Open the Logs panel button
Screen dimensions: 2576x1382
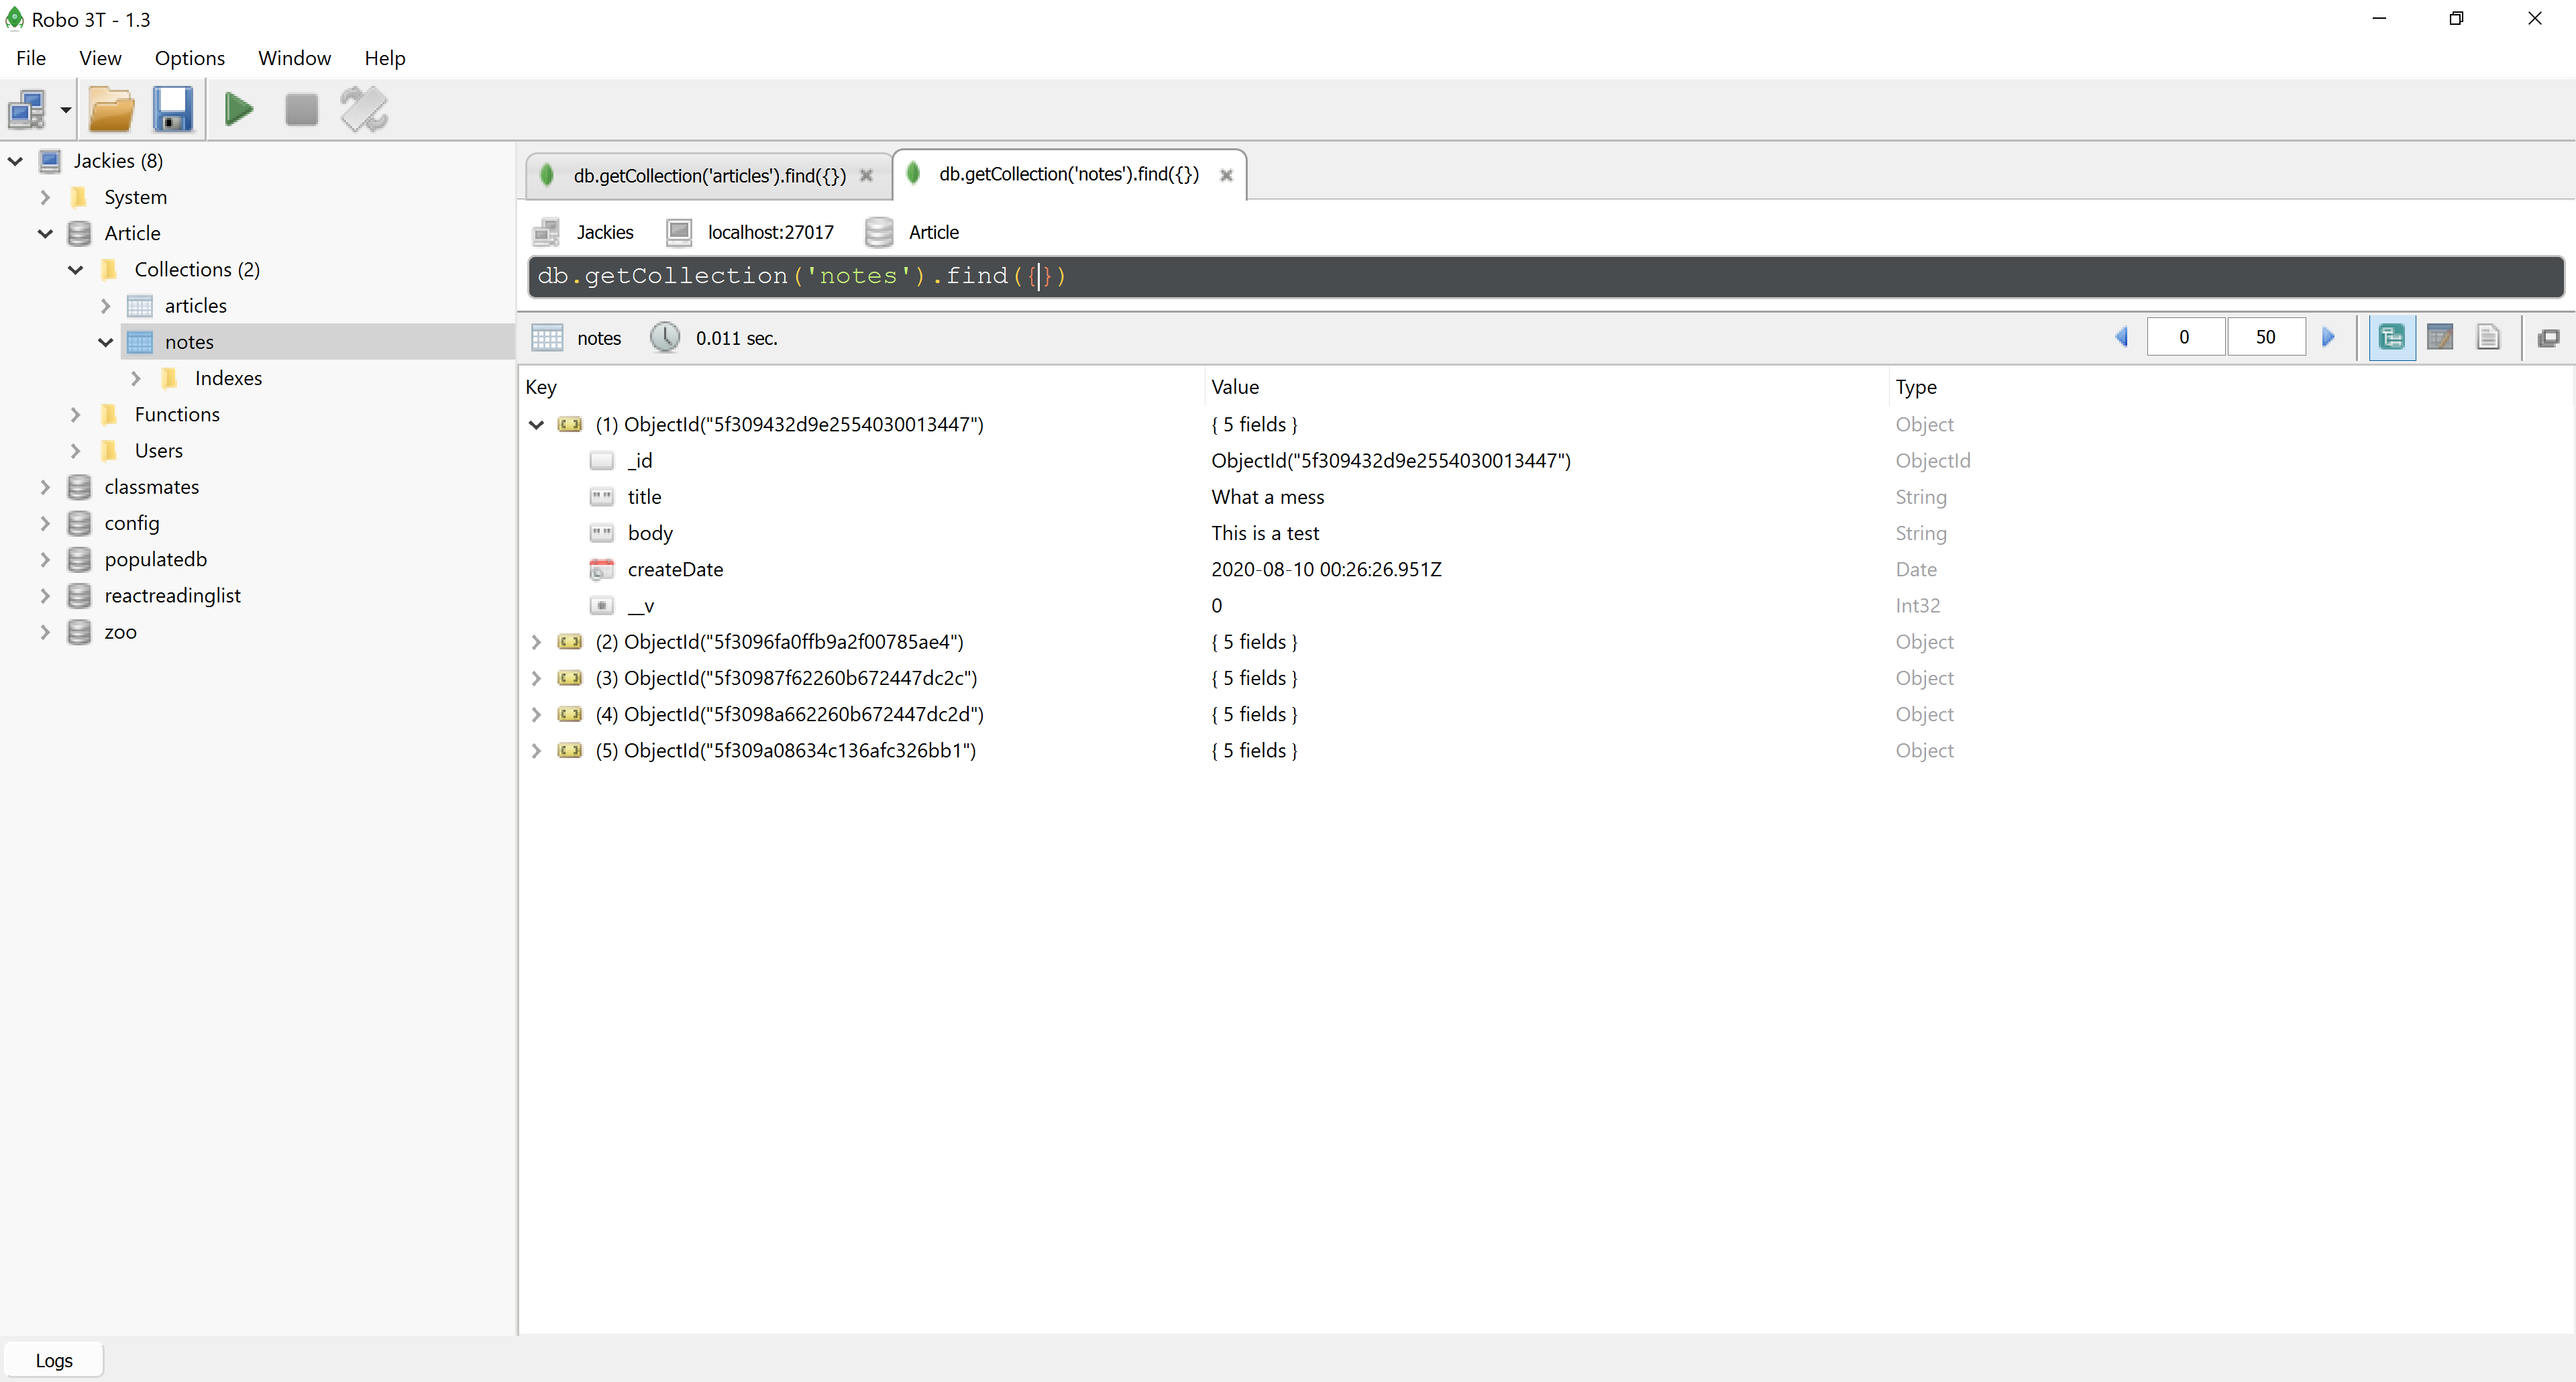pyautogui.click(x=53, y=1360)
